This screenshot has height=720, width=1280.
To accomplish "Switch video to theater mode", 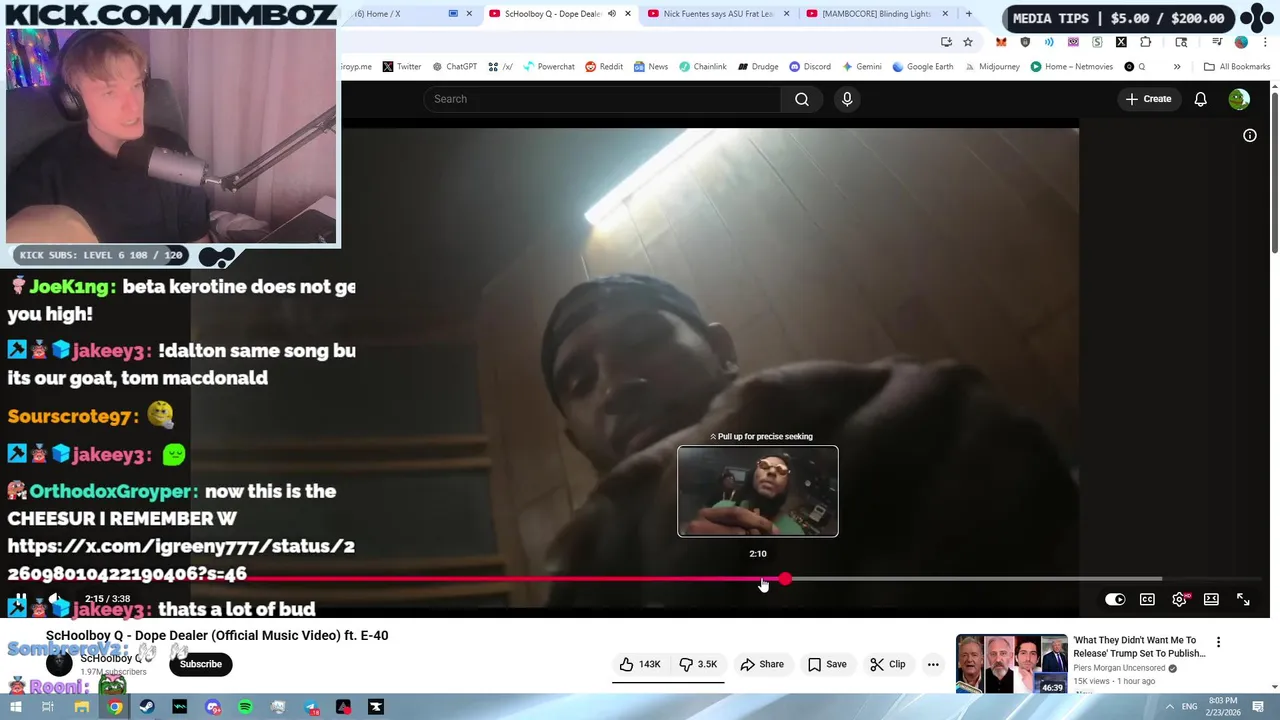I will [x=1211, y=599].
